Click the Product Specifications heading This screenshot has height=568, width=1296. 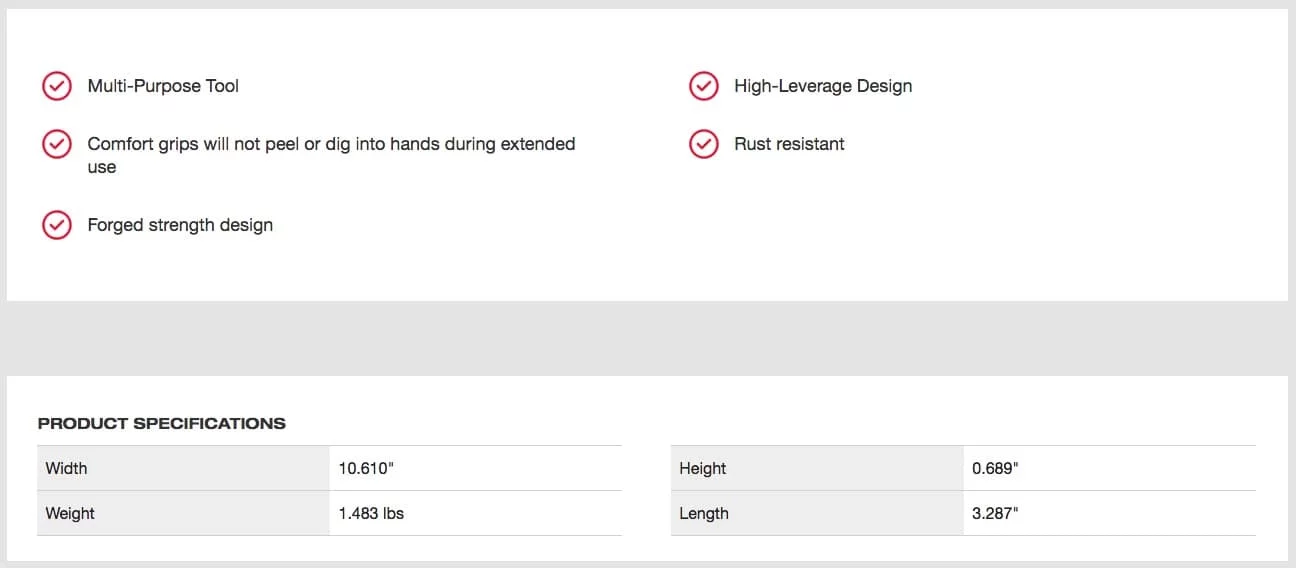click(x=162, y=423)
